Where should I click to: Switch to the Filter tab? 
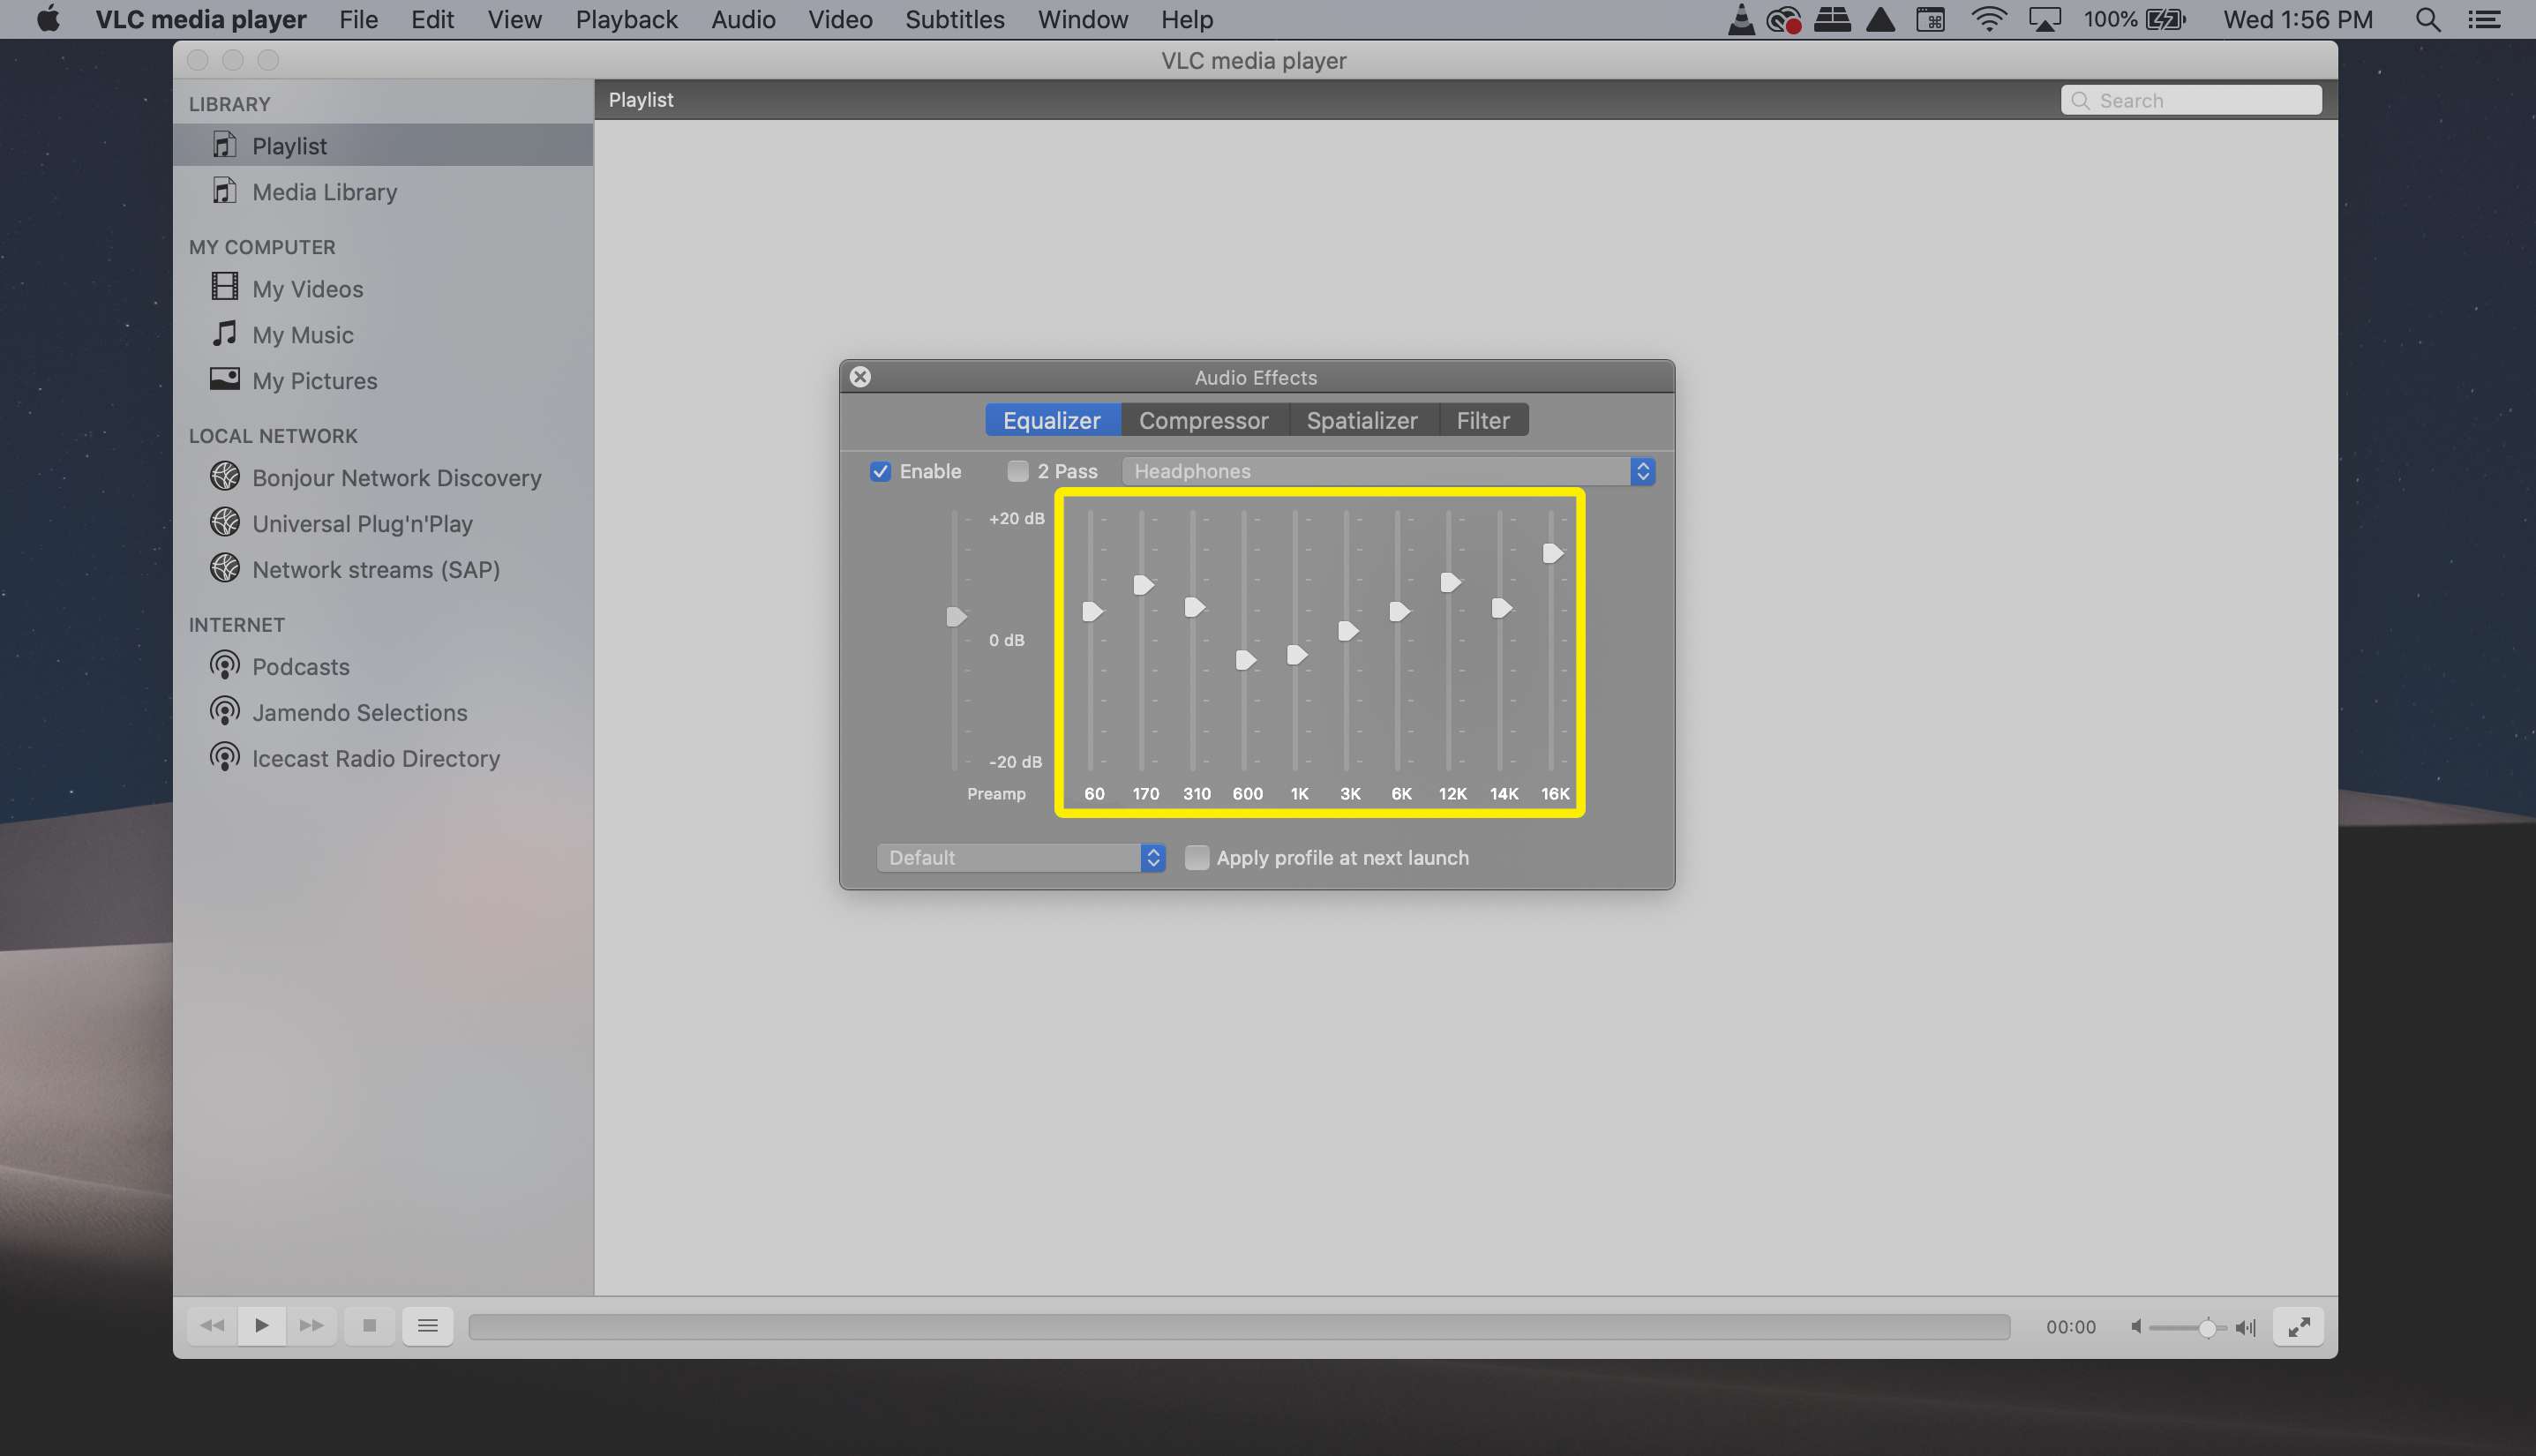1483,420
